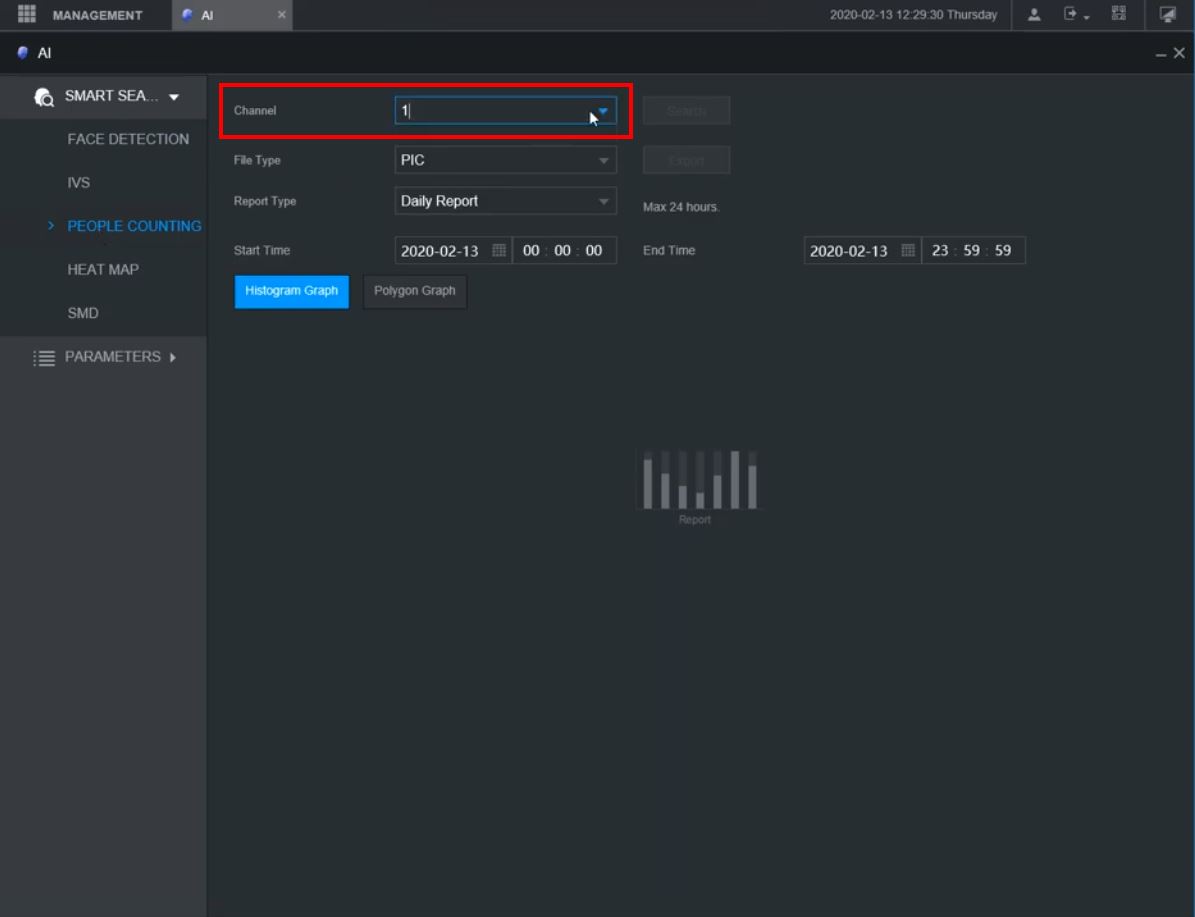Close the AI tab
1195x917 pixels.
point(281,14)
